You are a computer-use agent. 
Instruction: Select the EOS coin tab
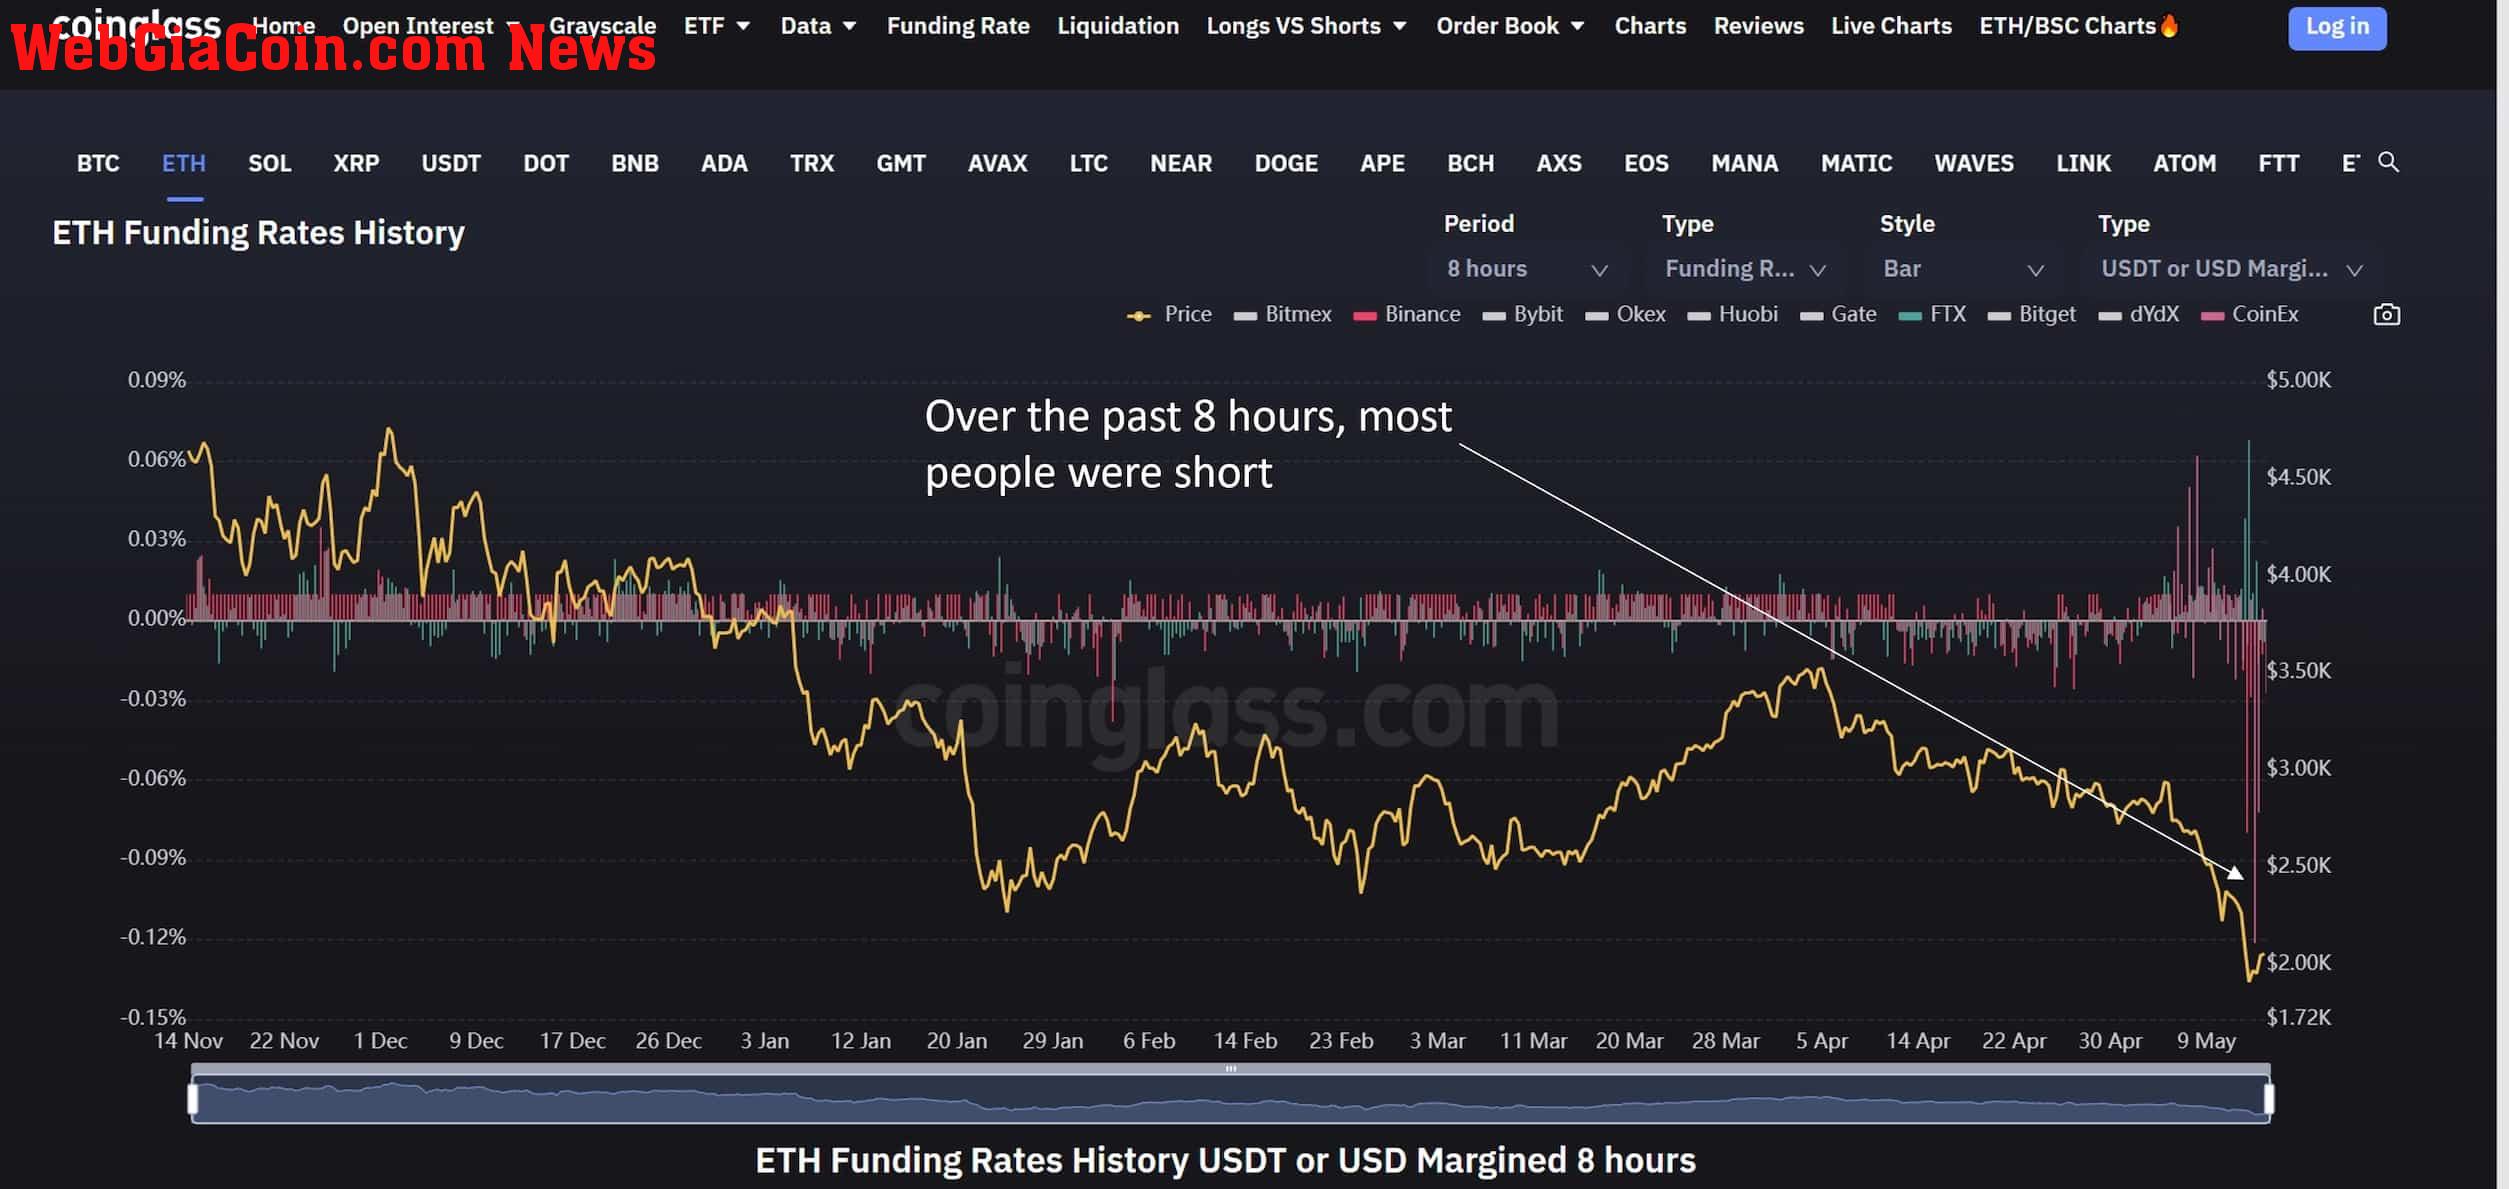(1646, 163)
